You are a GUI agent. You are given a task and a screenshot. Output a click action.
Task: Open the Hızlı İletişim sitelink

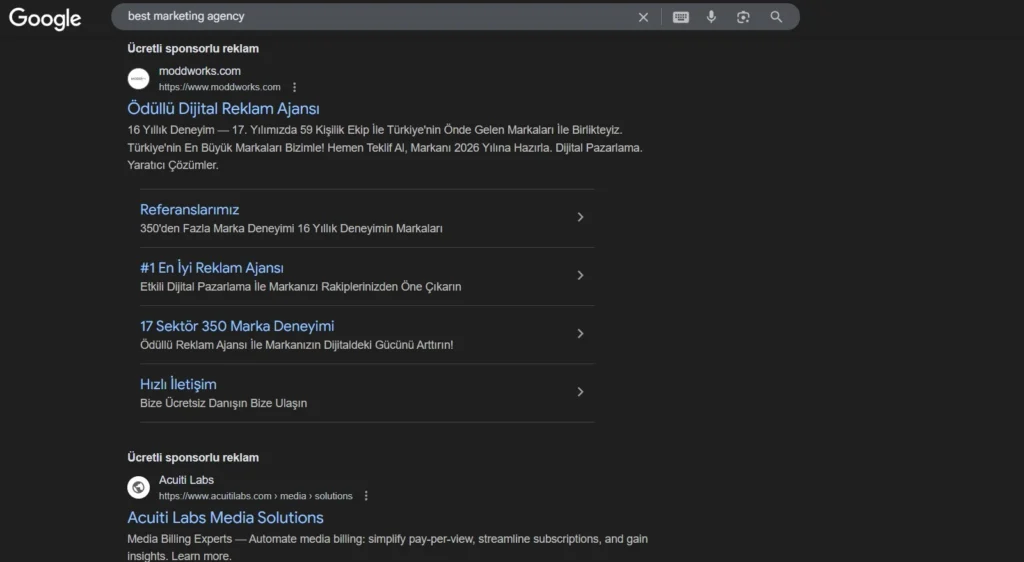(x=178, y=384)
